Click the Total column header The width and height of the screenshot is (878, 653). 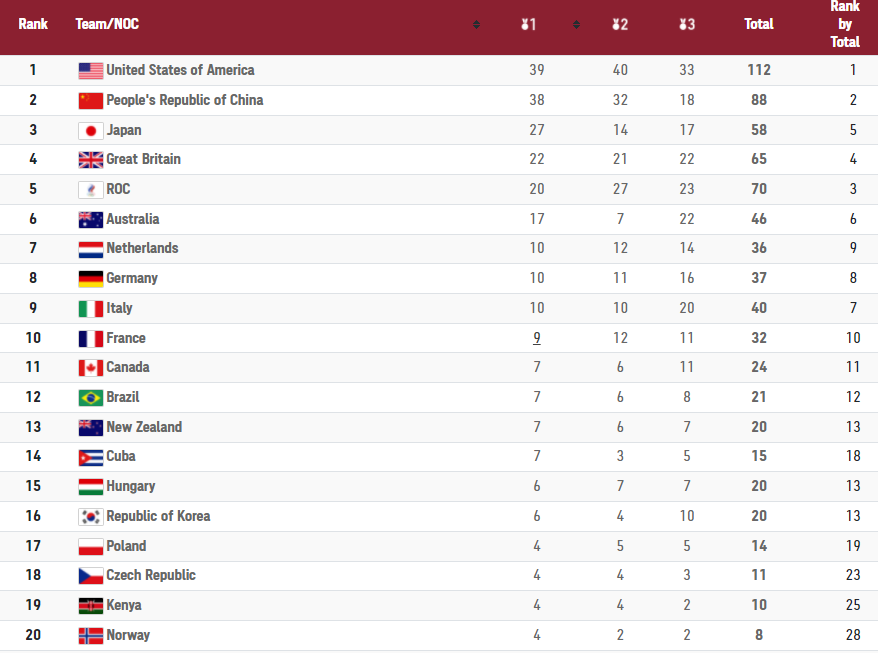coord(759,24)
